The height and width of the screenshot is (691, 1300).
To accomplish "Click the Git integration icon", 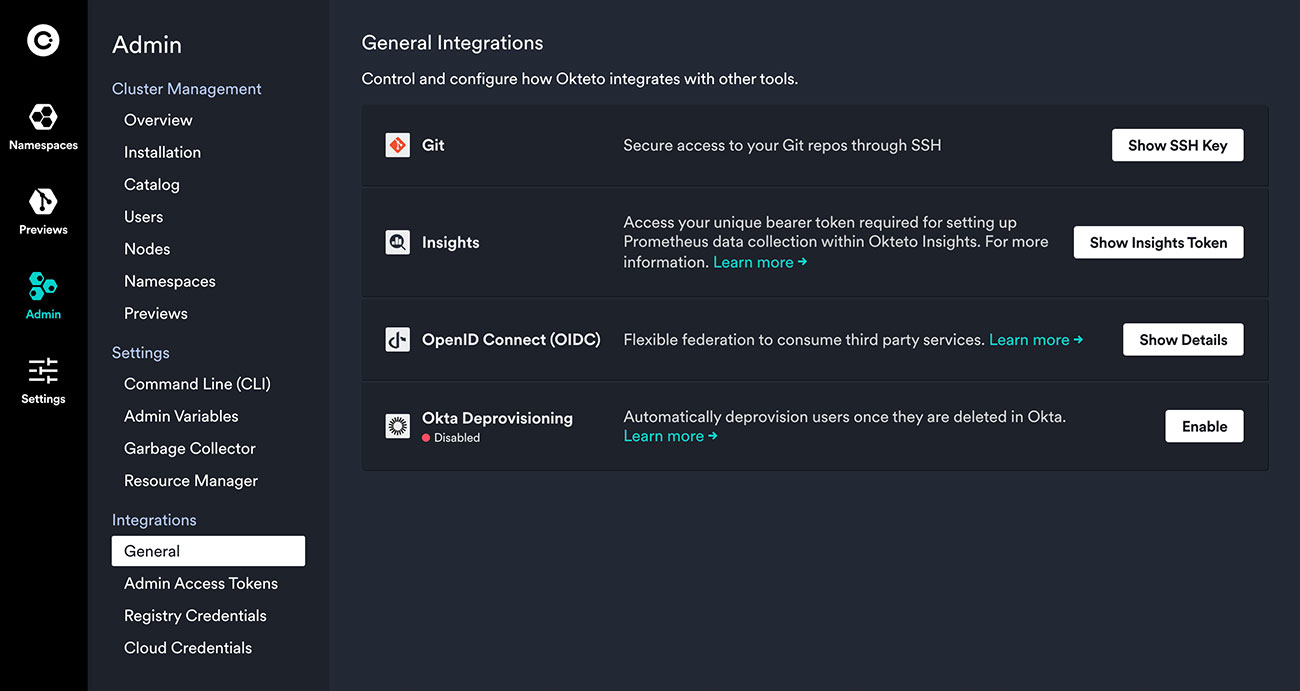I will [397, 144].
